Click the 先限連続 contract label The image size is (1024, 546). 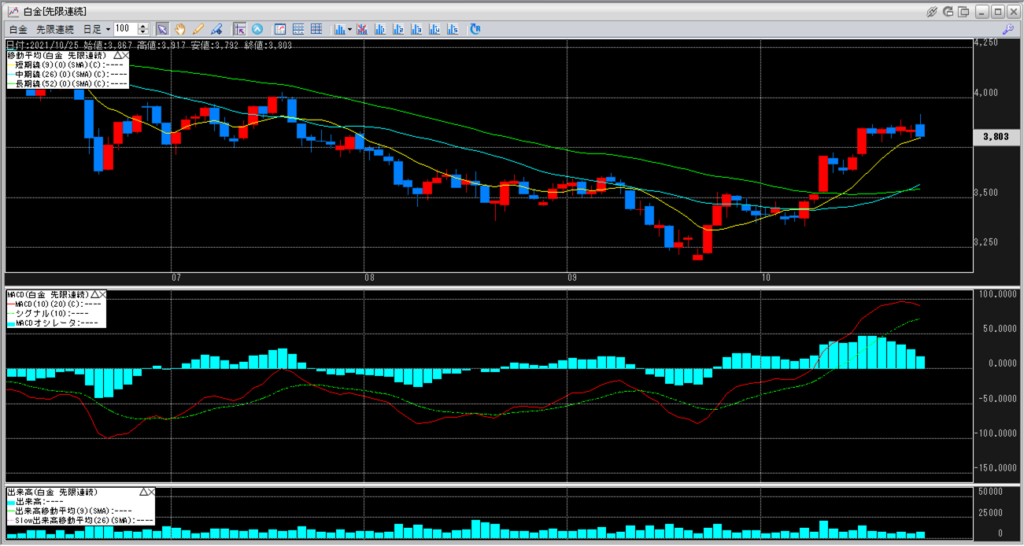pos(55,29)
